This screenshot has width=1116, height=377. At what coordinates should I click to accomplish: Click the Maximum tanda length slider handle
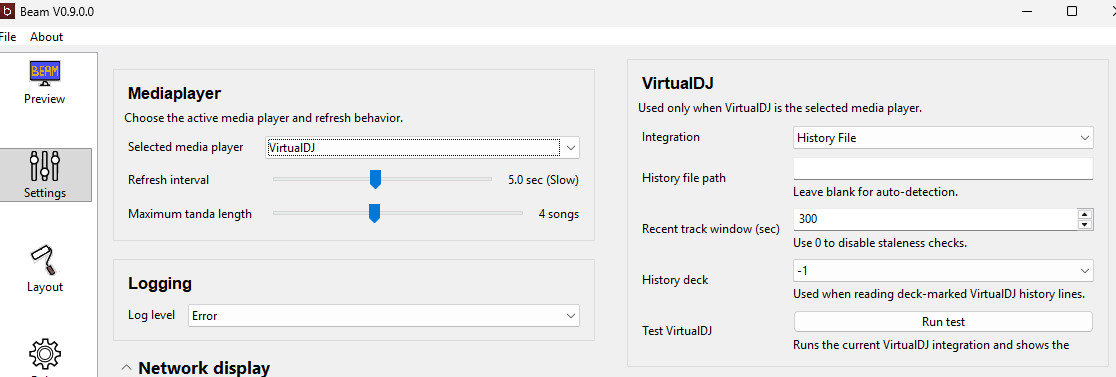tap(374, 213)
